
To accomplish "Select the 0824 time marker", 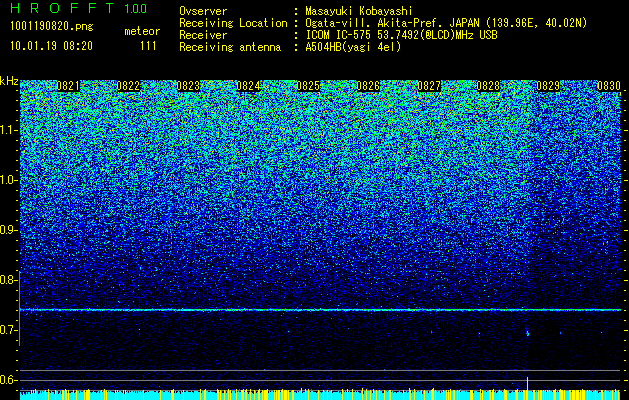I will [248, 86].
